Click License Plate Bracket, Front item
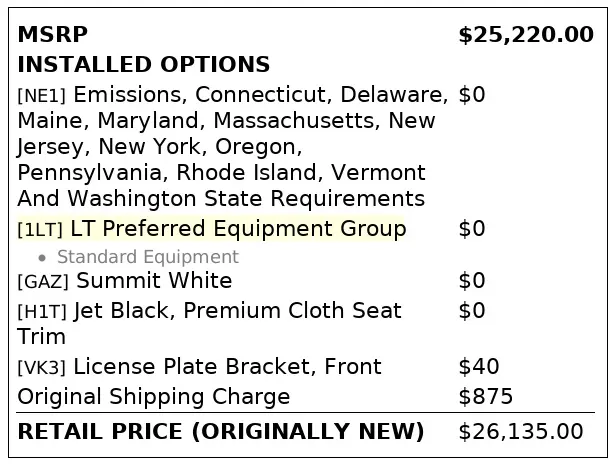Image resolution: width=614 pixels, height=466 pixels. pyautogui.click(x=227, y=367)
